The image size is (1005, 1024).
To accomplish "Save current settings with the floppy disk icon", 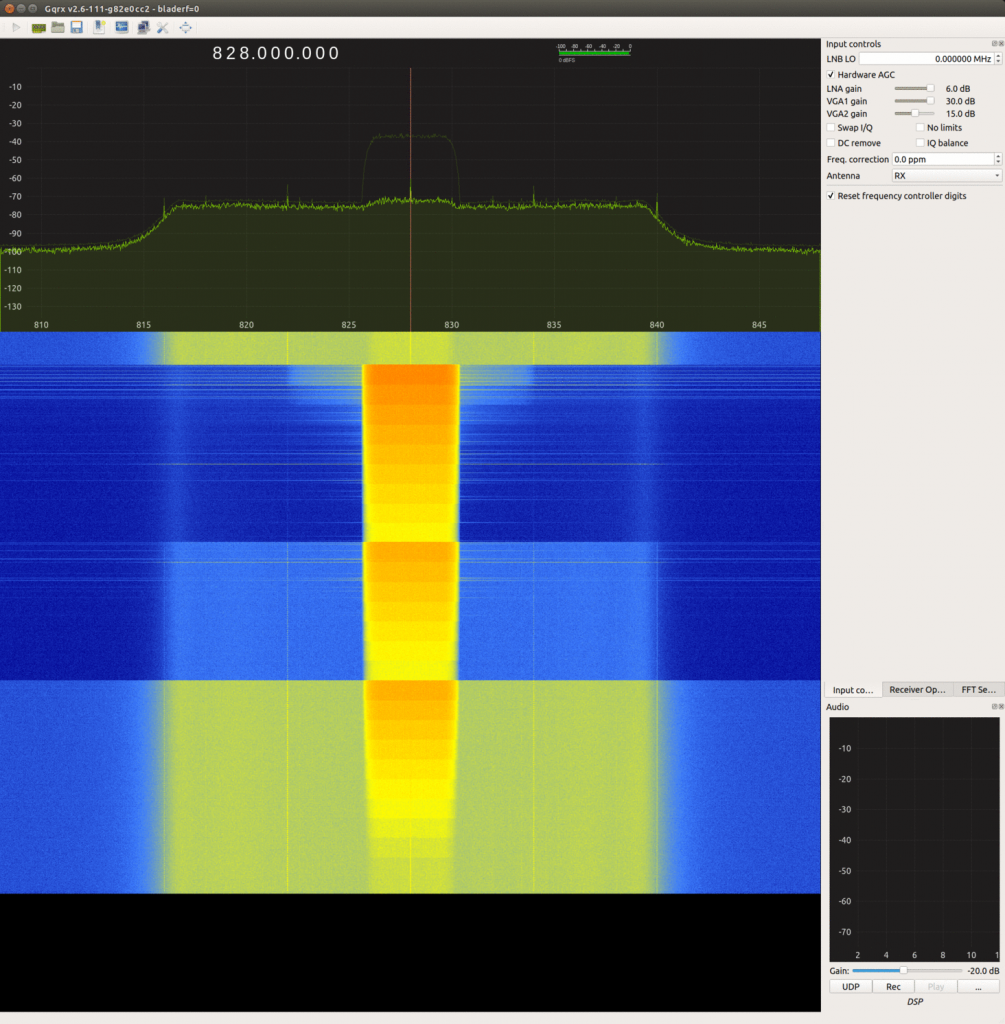I will tap(77, 27).
